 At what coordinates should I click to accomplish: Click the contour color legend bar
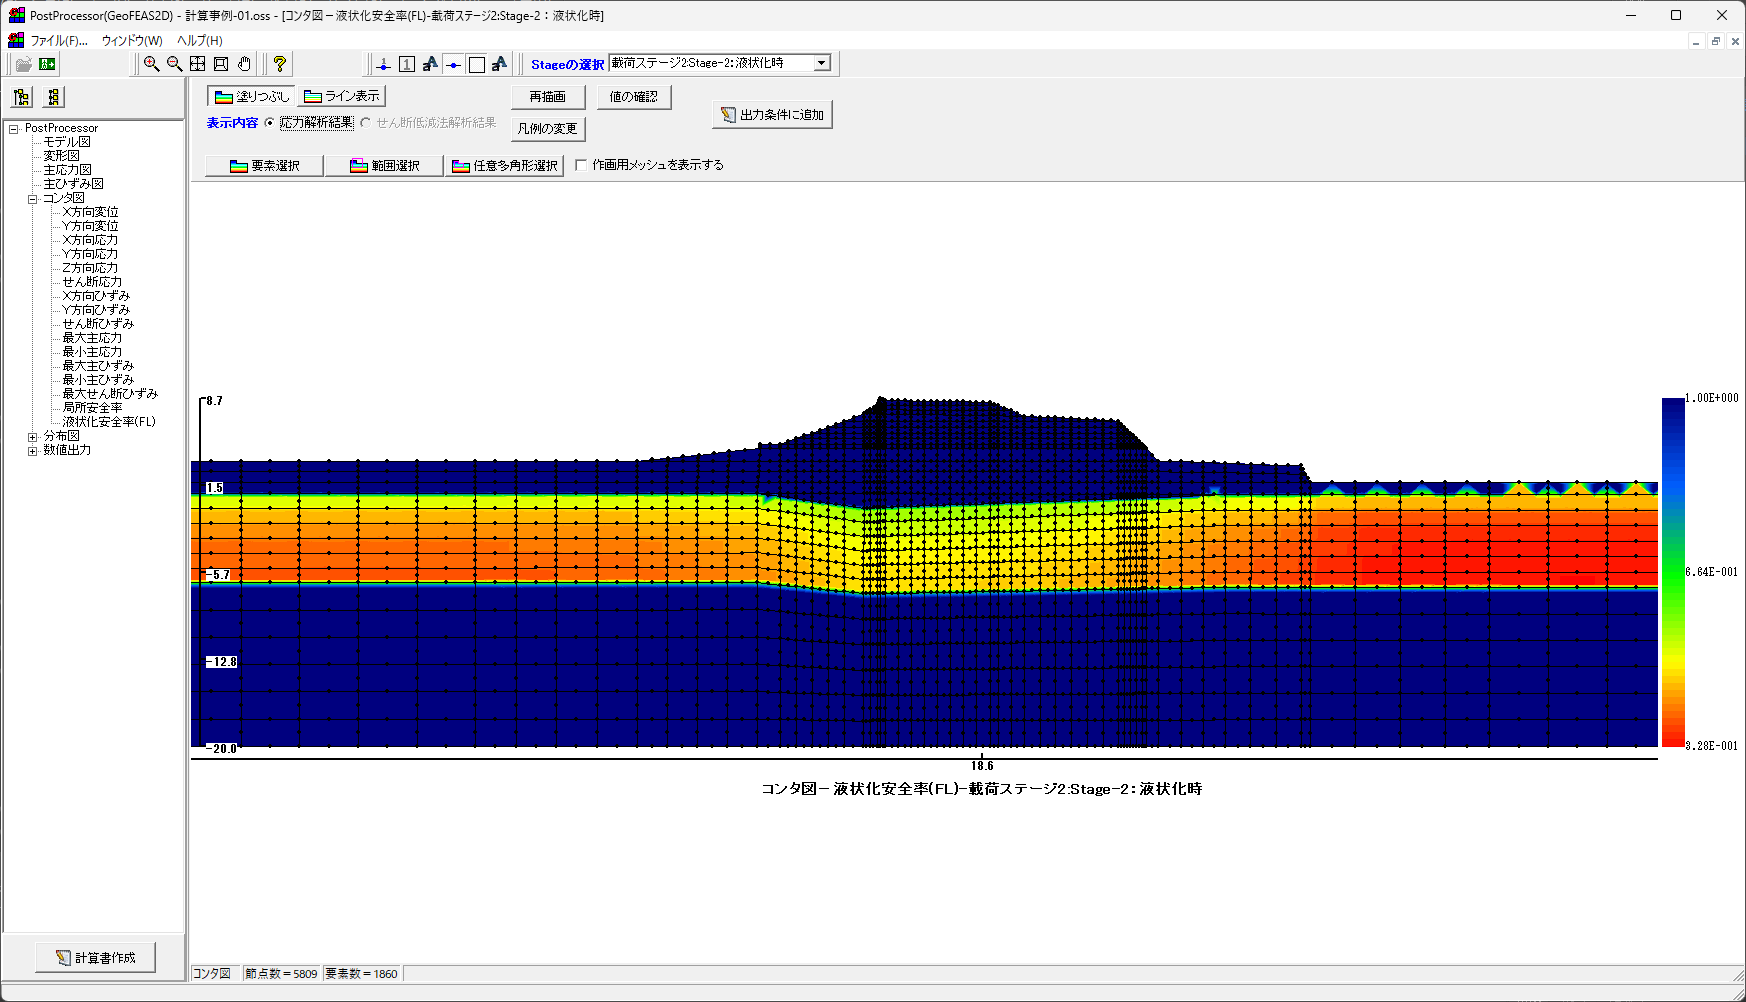click(1673, 572)
